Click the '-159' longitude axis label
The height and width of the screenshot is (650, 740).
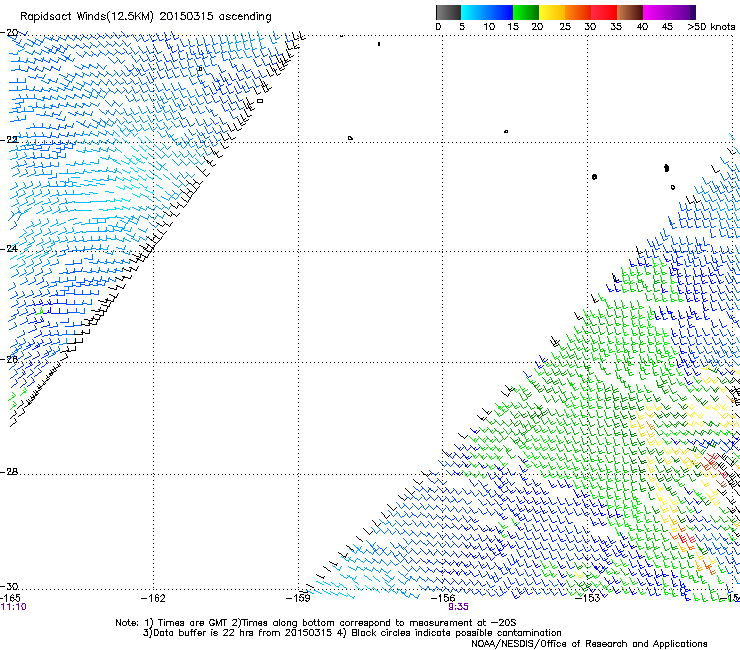point(298,598)
